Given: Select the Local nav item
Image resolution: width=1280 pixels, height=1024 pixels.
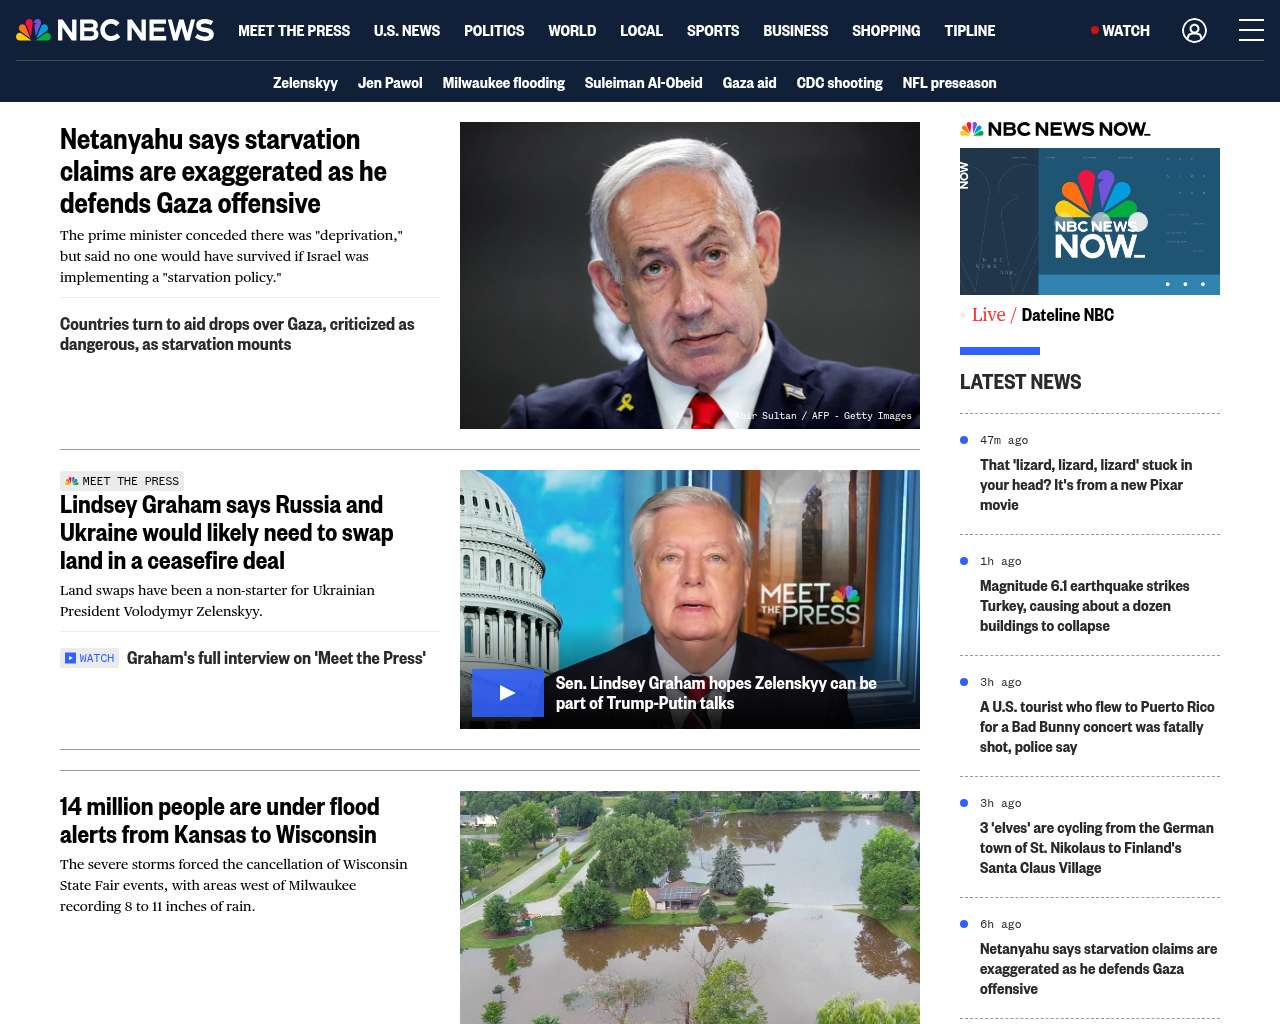Looking at the screenshot, I should 641,31.
